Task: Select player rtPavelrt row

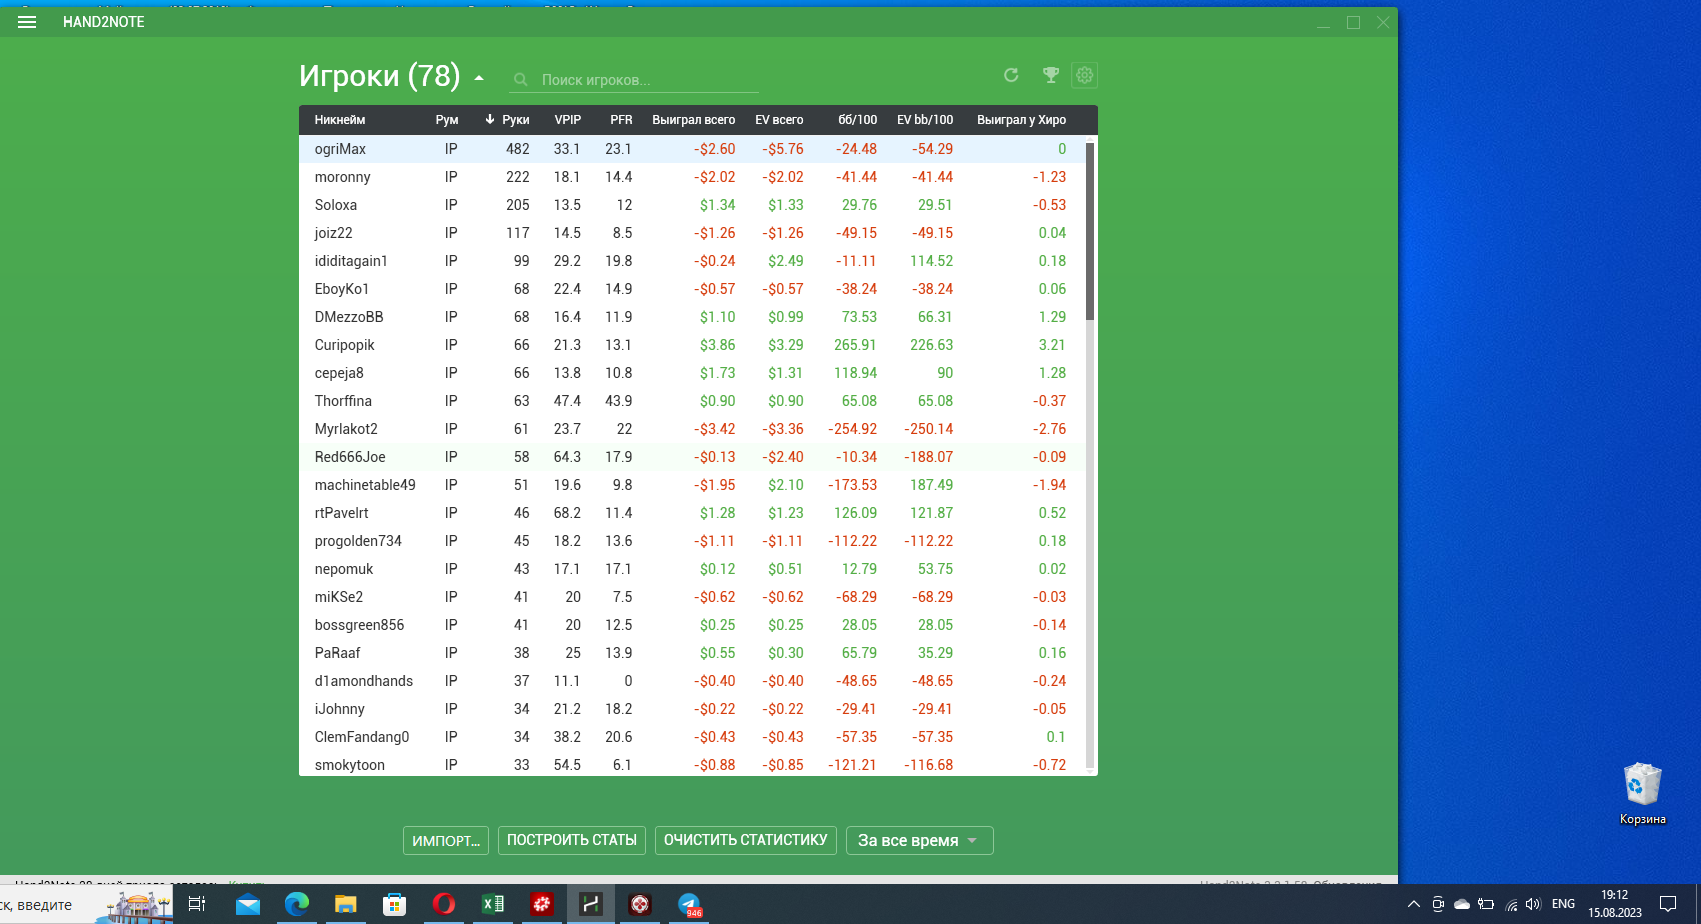Action: (x=692, y=513)
